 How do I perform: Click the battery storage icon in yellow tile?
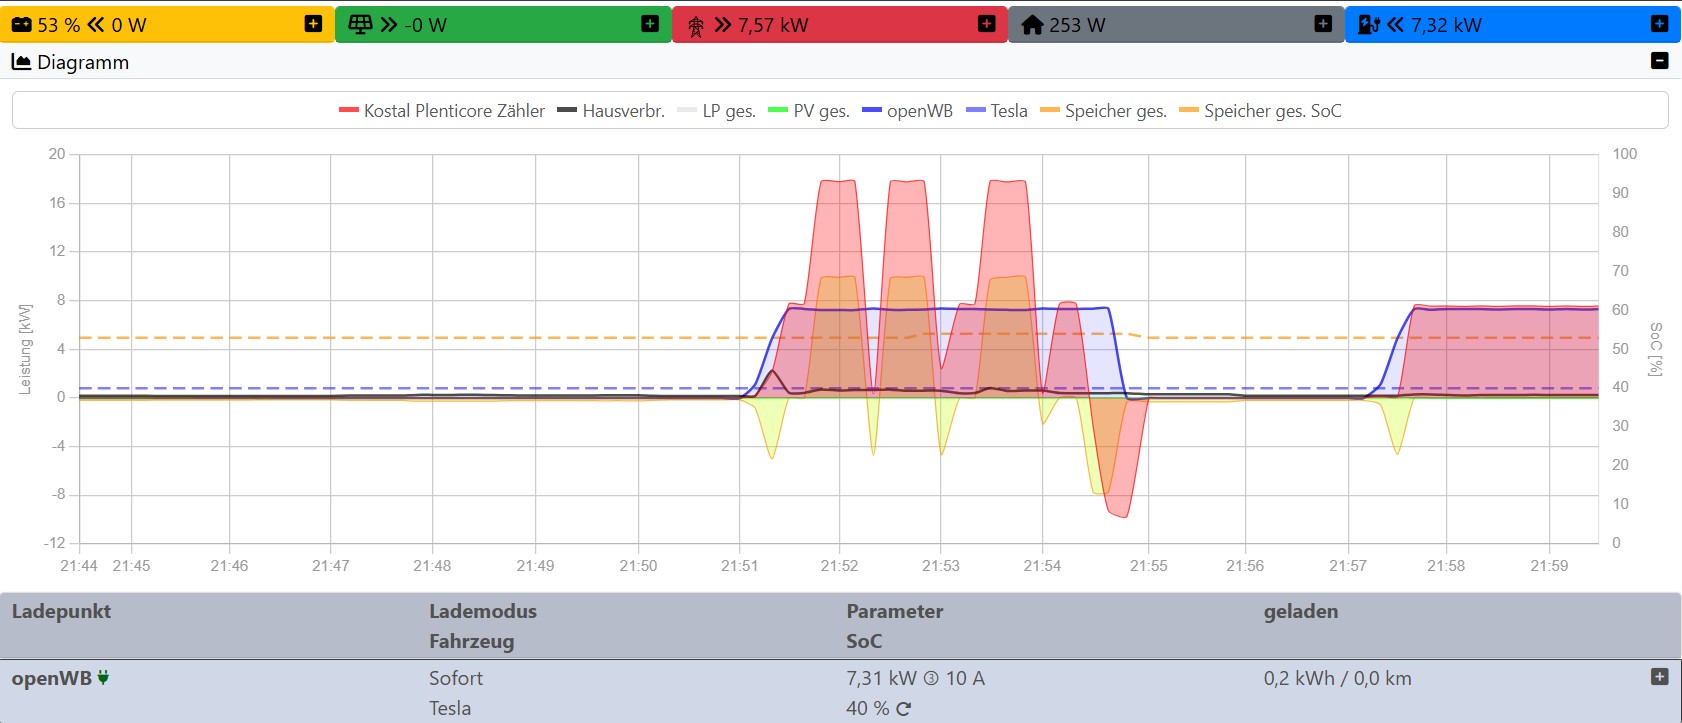[21, 25]
